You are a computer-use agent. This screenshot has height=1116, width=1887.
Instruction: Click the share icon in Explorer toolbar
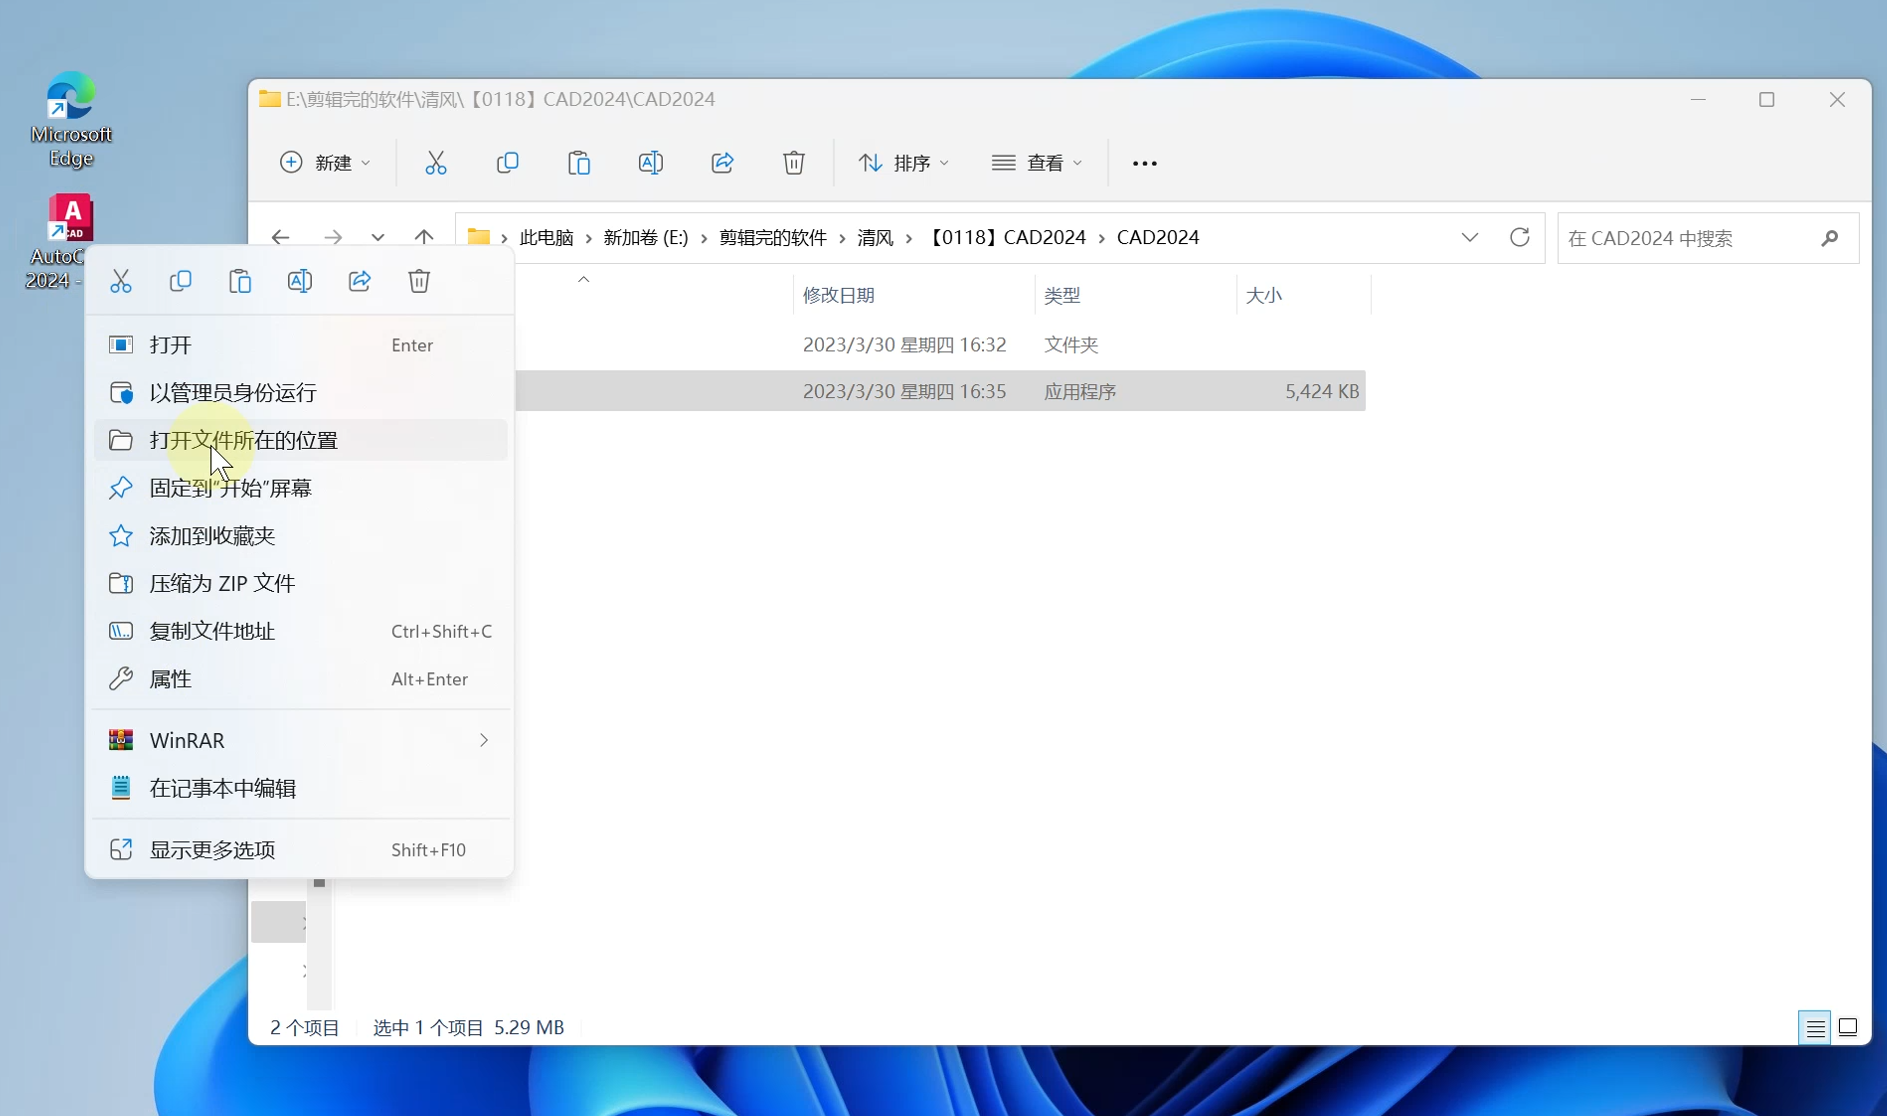tap(723, 163)
